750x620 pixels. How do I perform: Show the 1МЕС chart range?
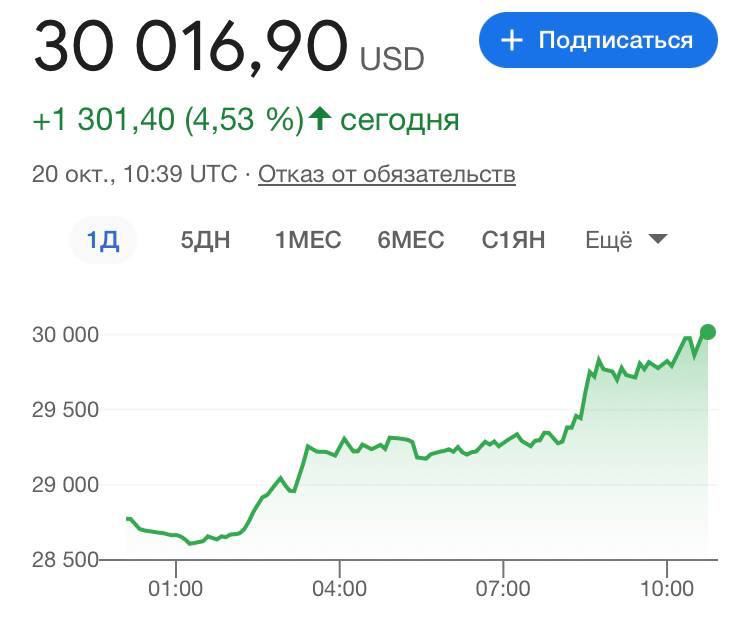pos(308,240)
